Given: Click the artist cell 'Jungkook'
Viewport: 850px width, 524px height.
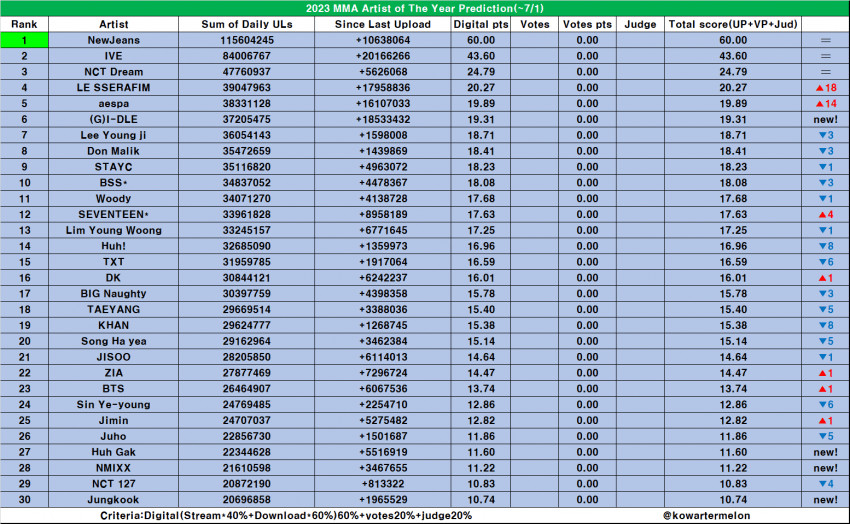Looking at the screenshot, I should pyautogui.click(x=113, y=499).
